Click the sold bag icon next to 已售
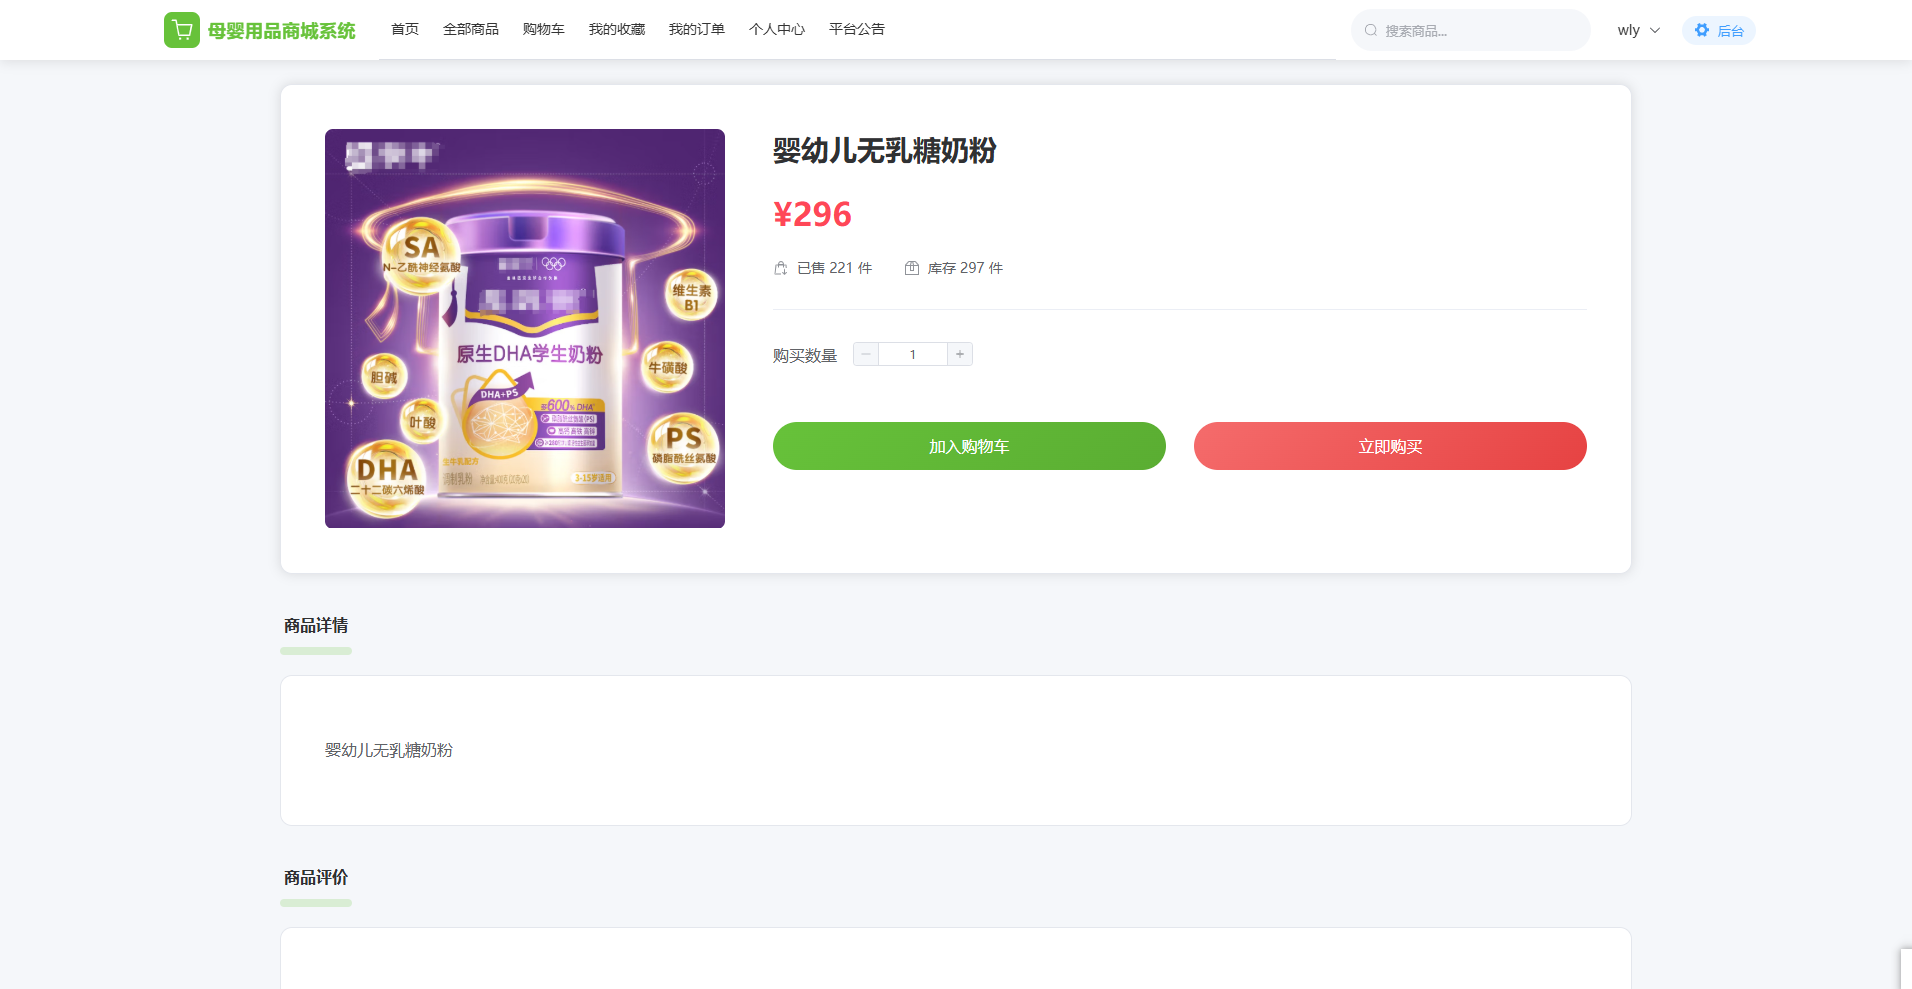 tap(781, 268)
